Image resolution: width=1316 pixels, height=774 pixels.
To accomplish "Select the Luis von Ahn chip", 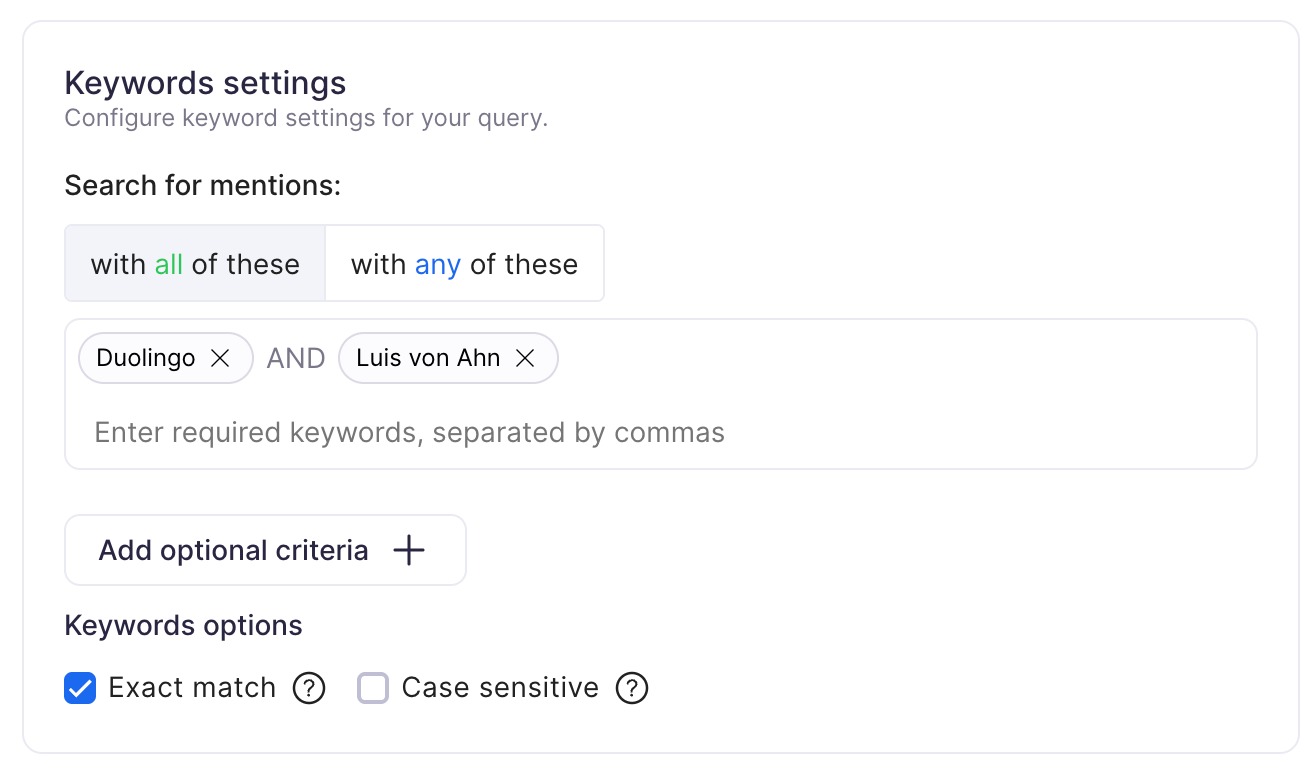I will [427, 358].
